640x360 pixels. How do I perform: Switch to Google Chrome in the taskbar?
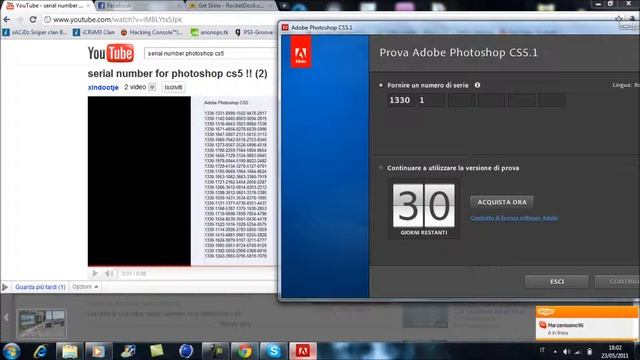(x=244, y=351)
